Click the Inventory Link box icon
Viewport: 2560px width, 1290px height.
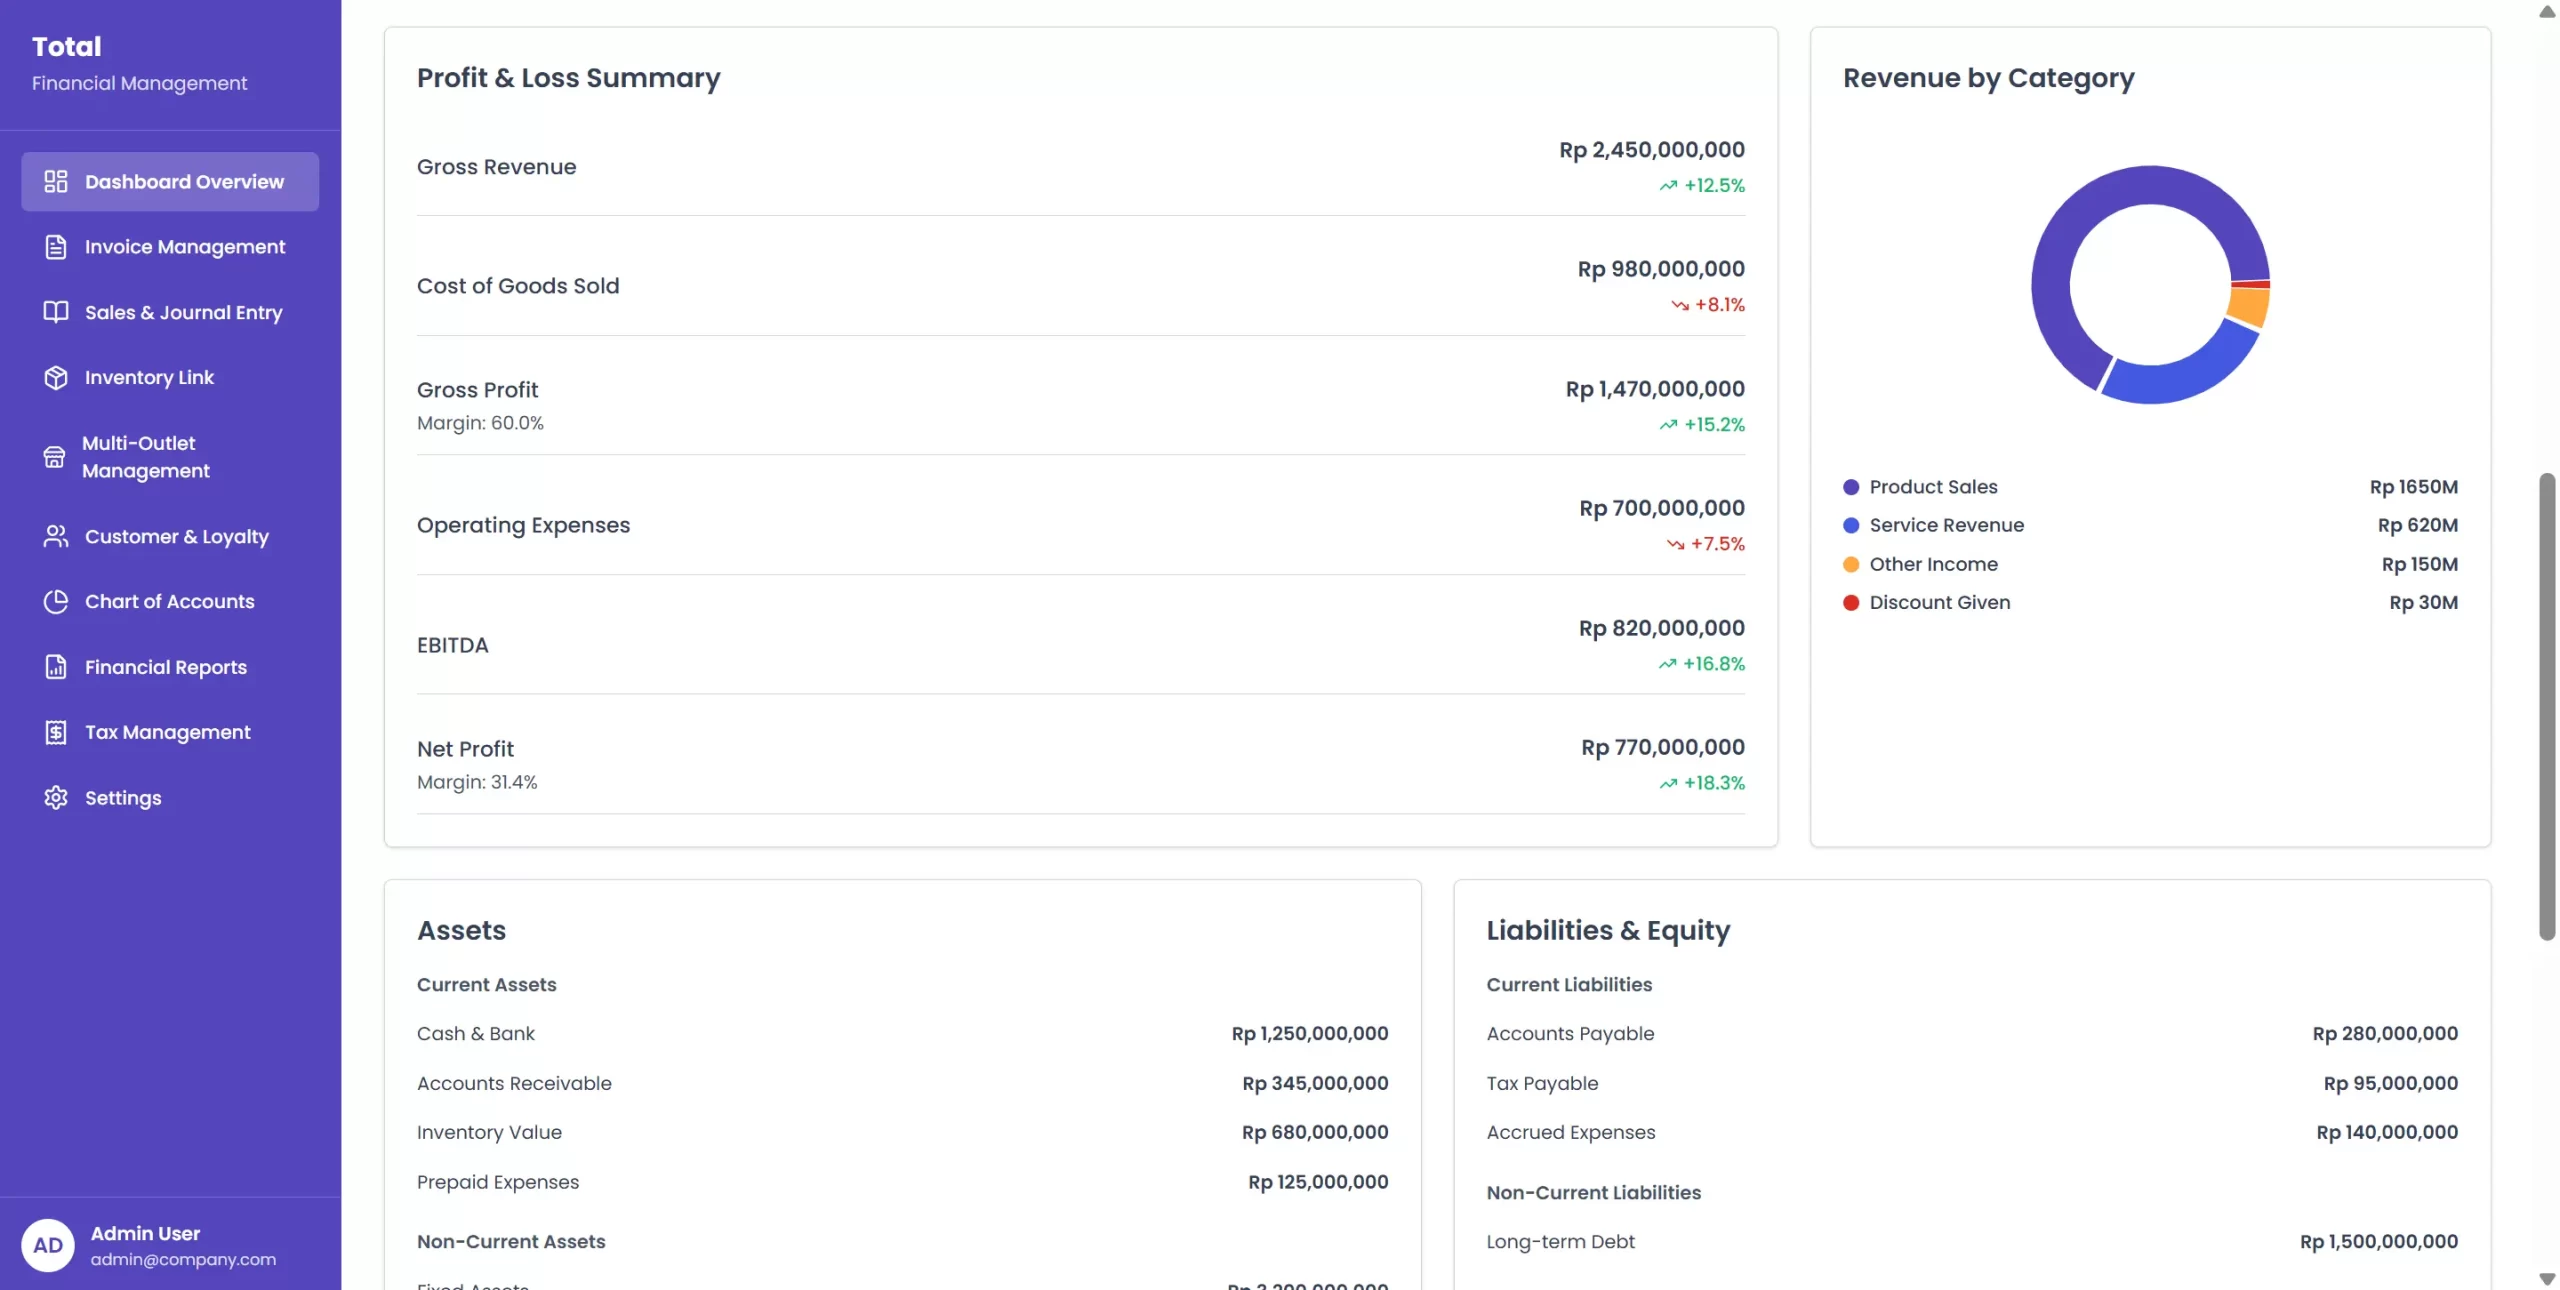(56, 377)
